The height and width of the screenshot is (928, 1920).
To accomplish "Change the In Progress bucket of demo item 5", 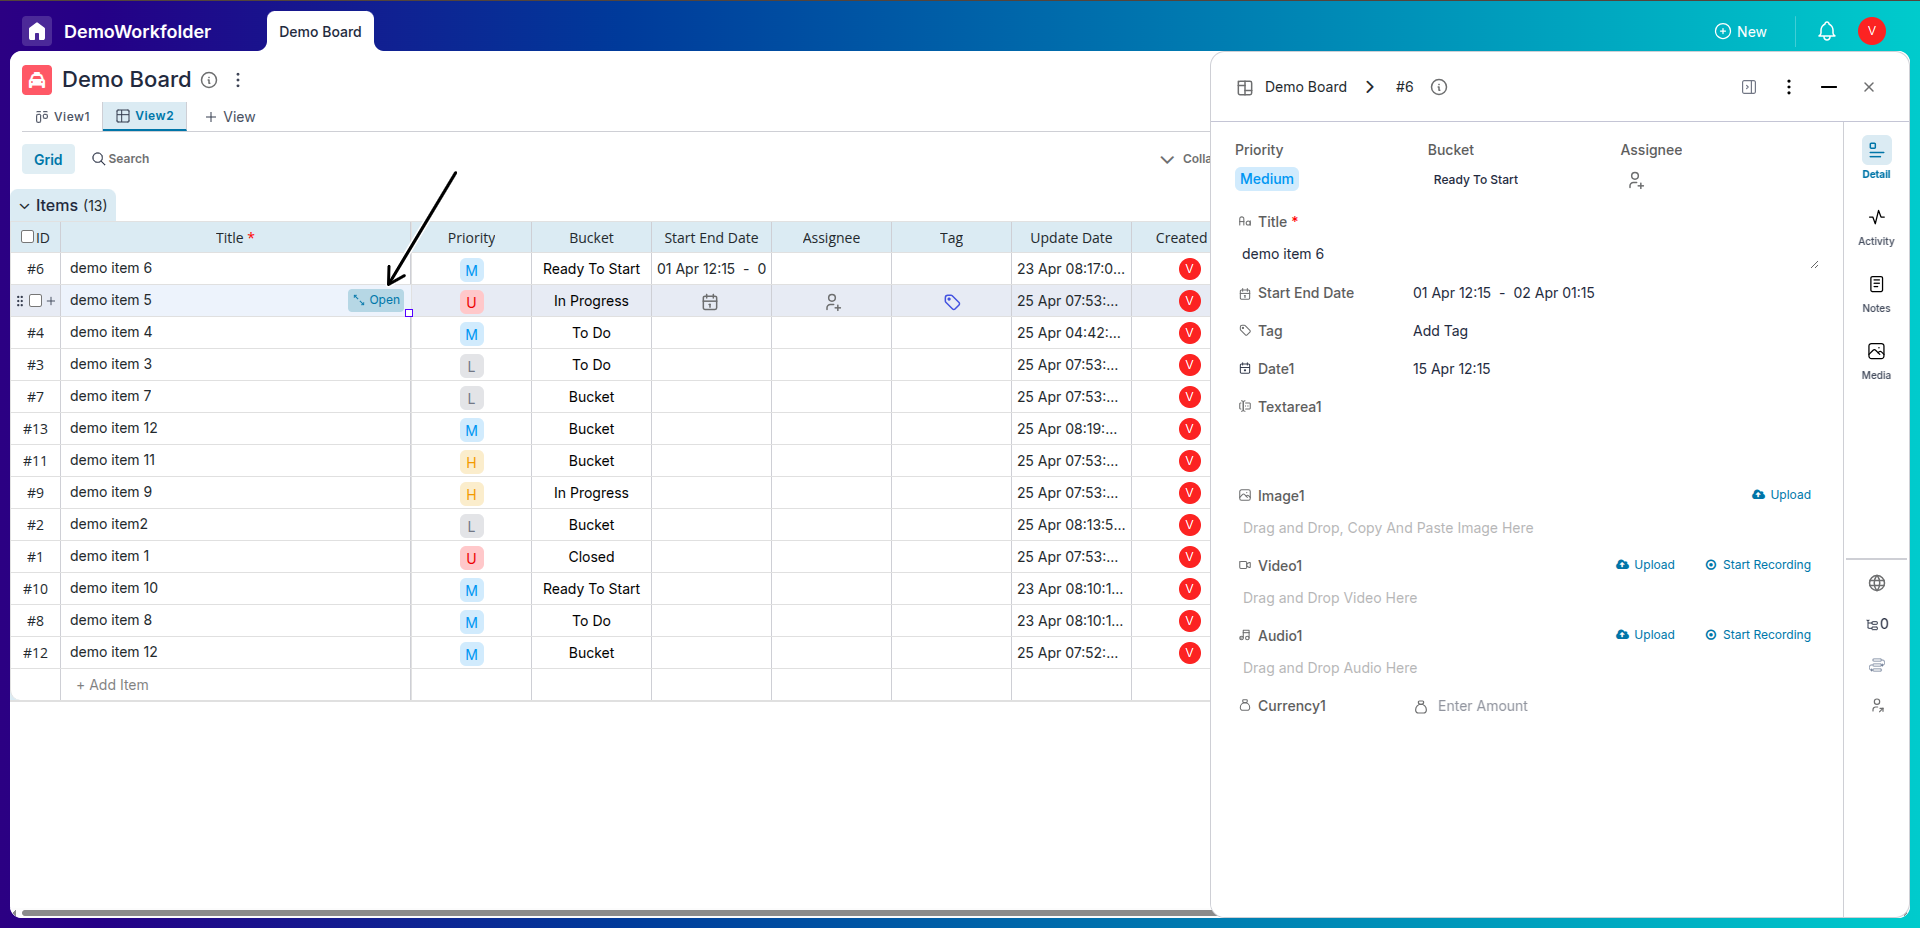I will click(591, 301).
